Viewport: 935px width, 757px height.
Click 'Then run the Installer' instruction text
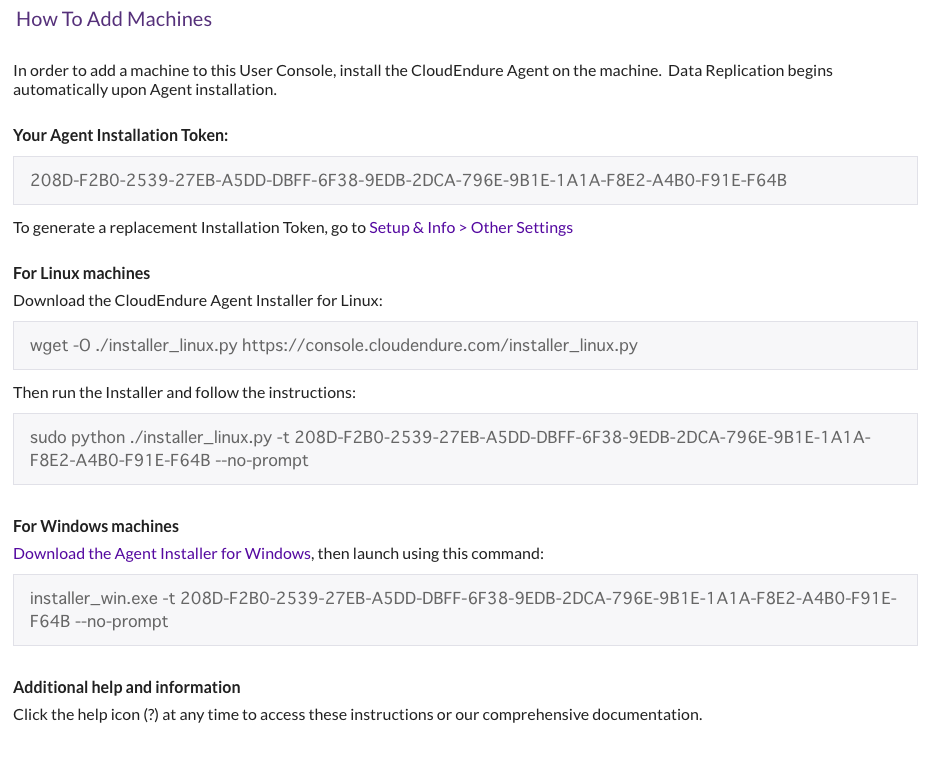(184, 393)
